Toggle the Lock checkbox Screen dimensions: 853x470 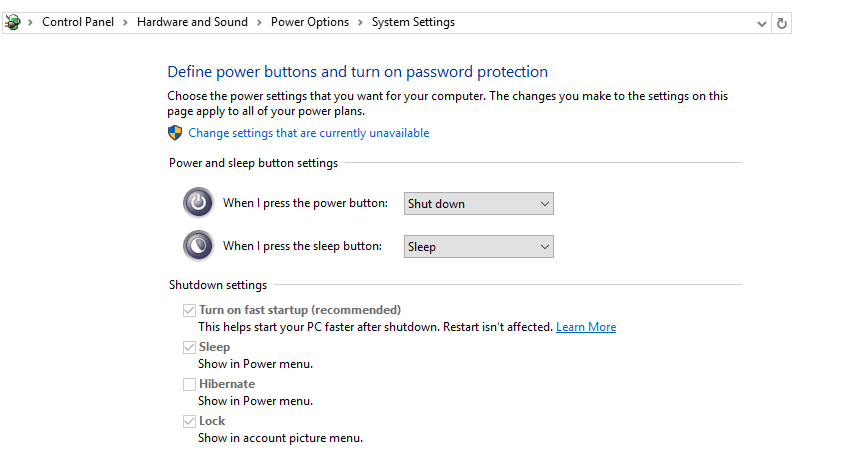(189, 421)
